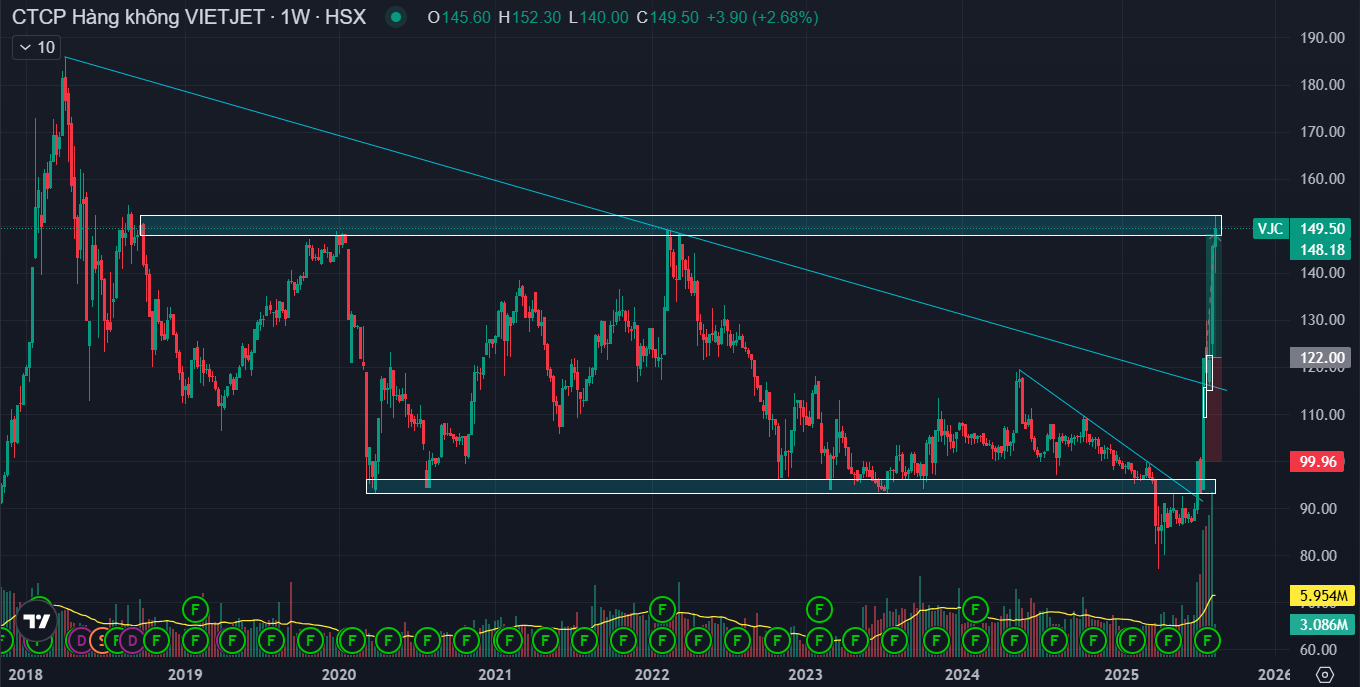Click the change value +3.90 (+2.68%)
Image resolution: width=1360 pixels, height=687 pixels.
761,17
